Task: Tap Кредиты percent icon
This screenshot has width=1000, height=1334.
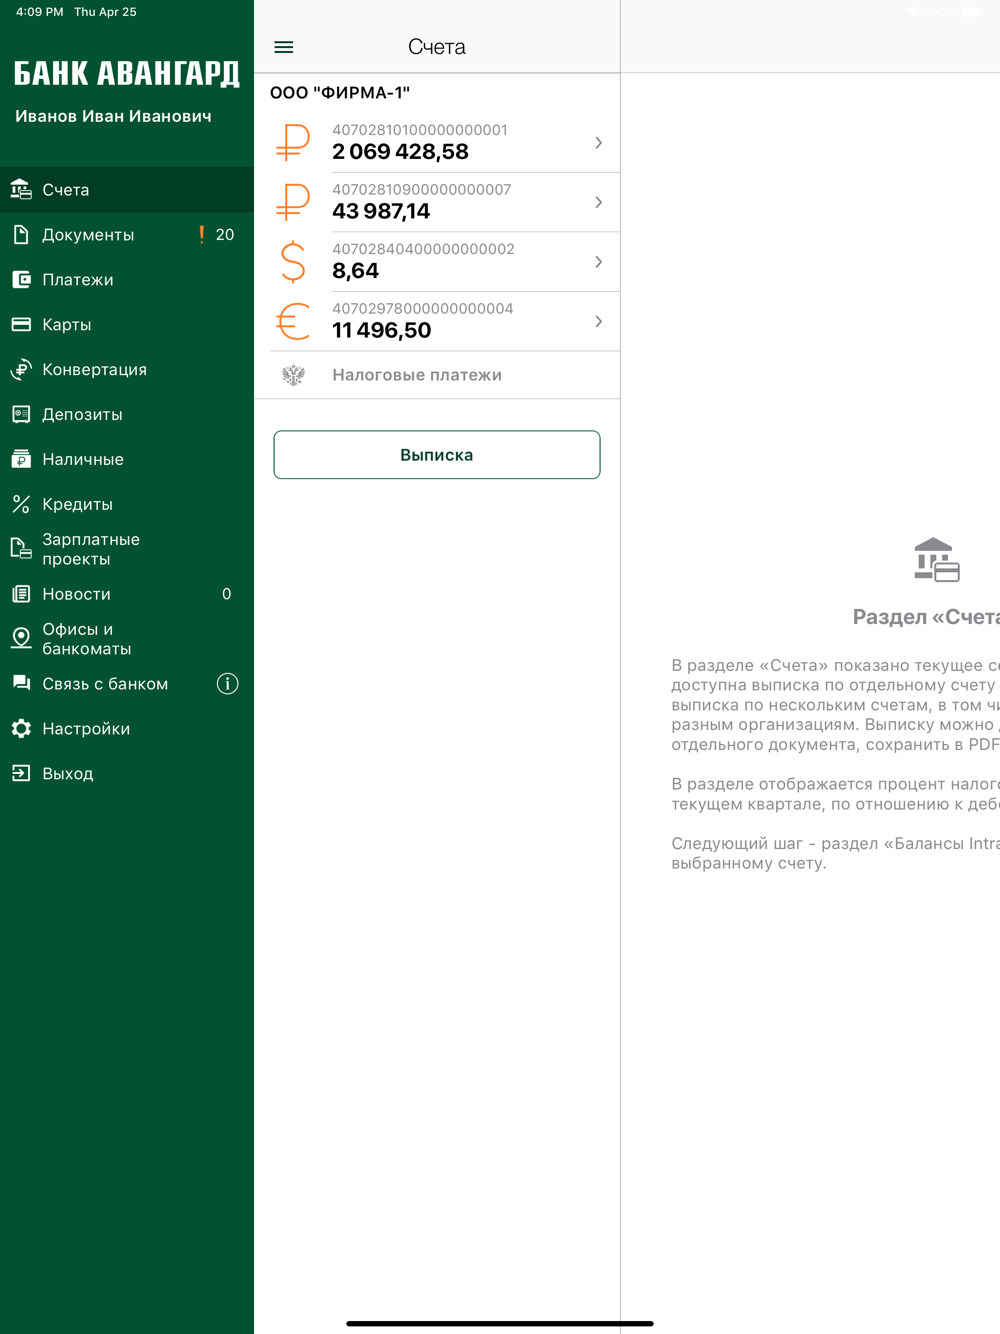Action: 21,504
